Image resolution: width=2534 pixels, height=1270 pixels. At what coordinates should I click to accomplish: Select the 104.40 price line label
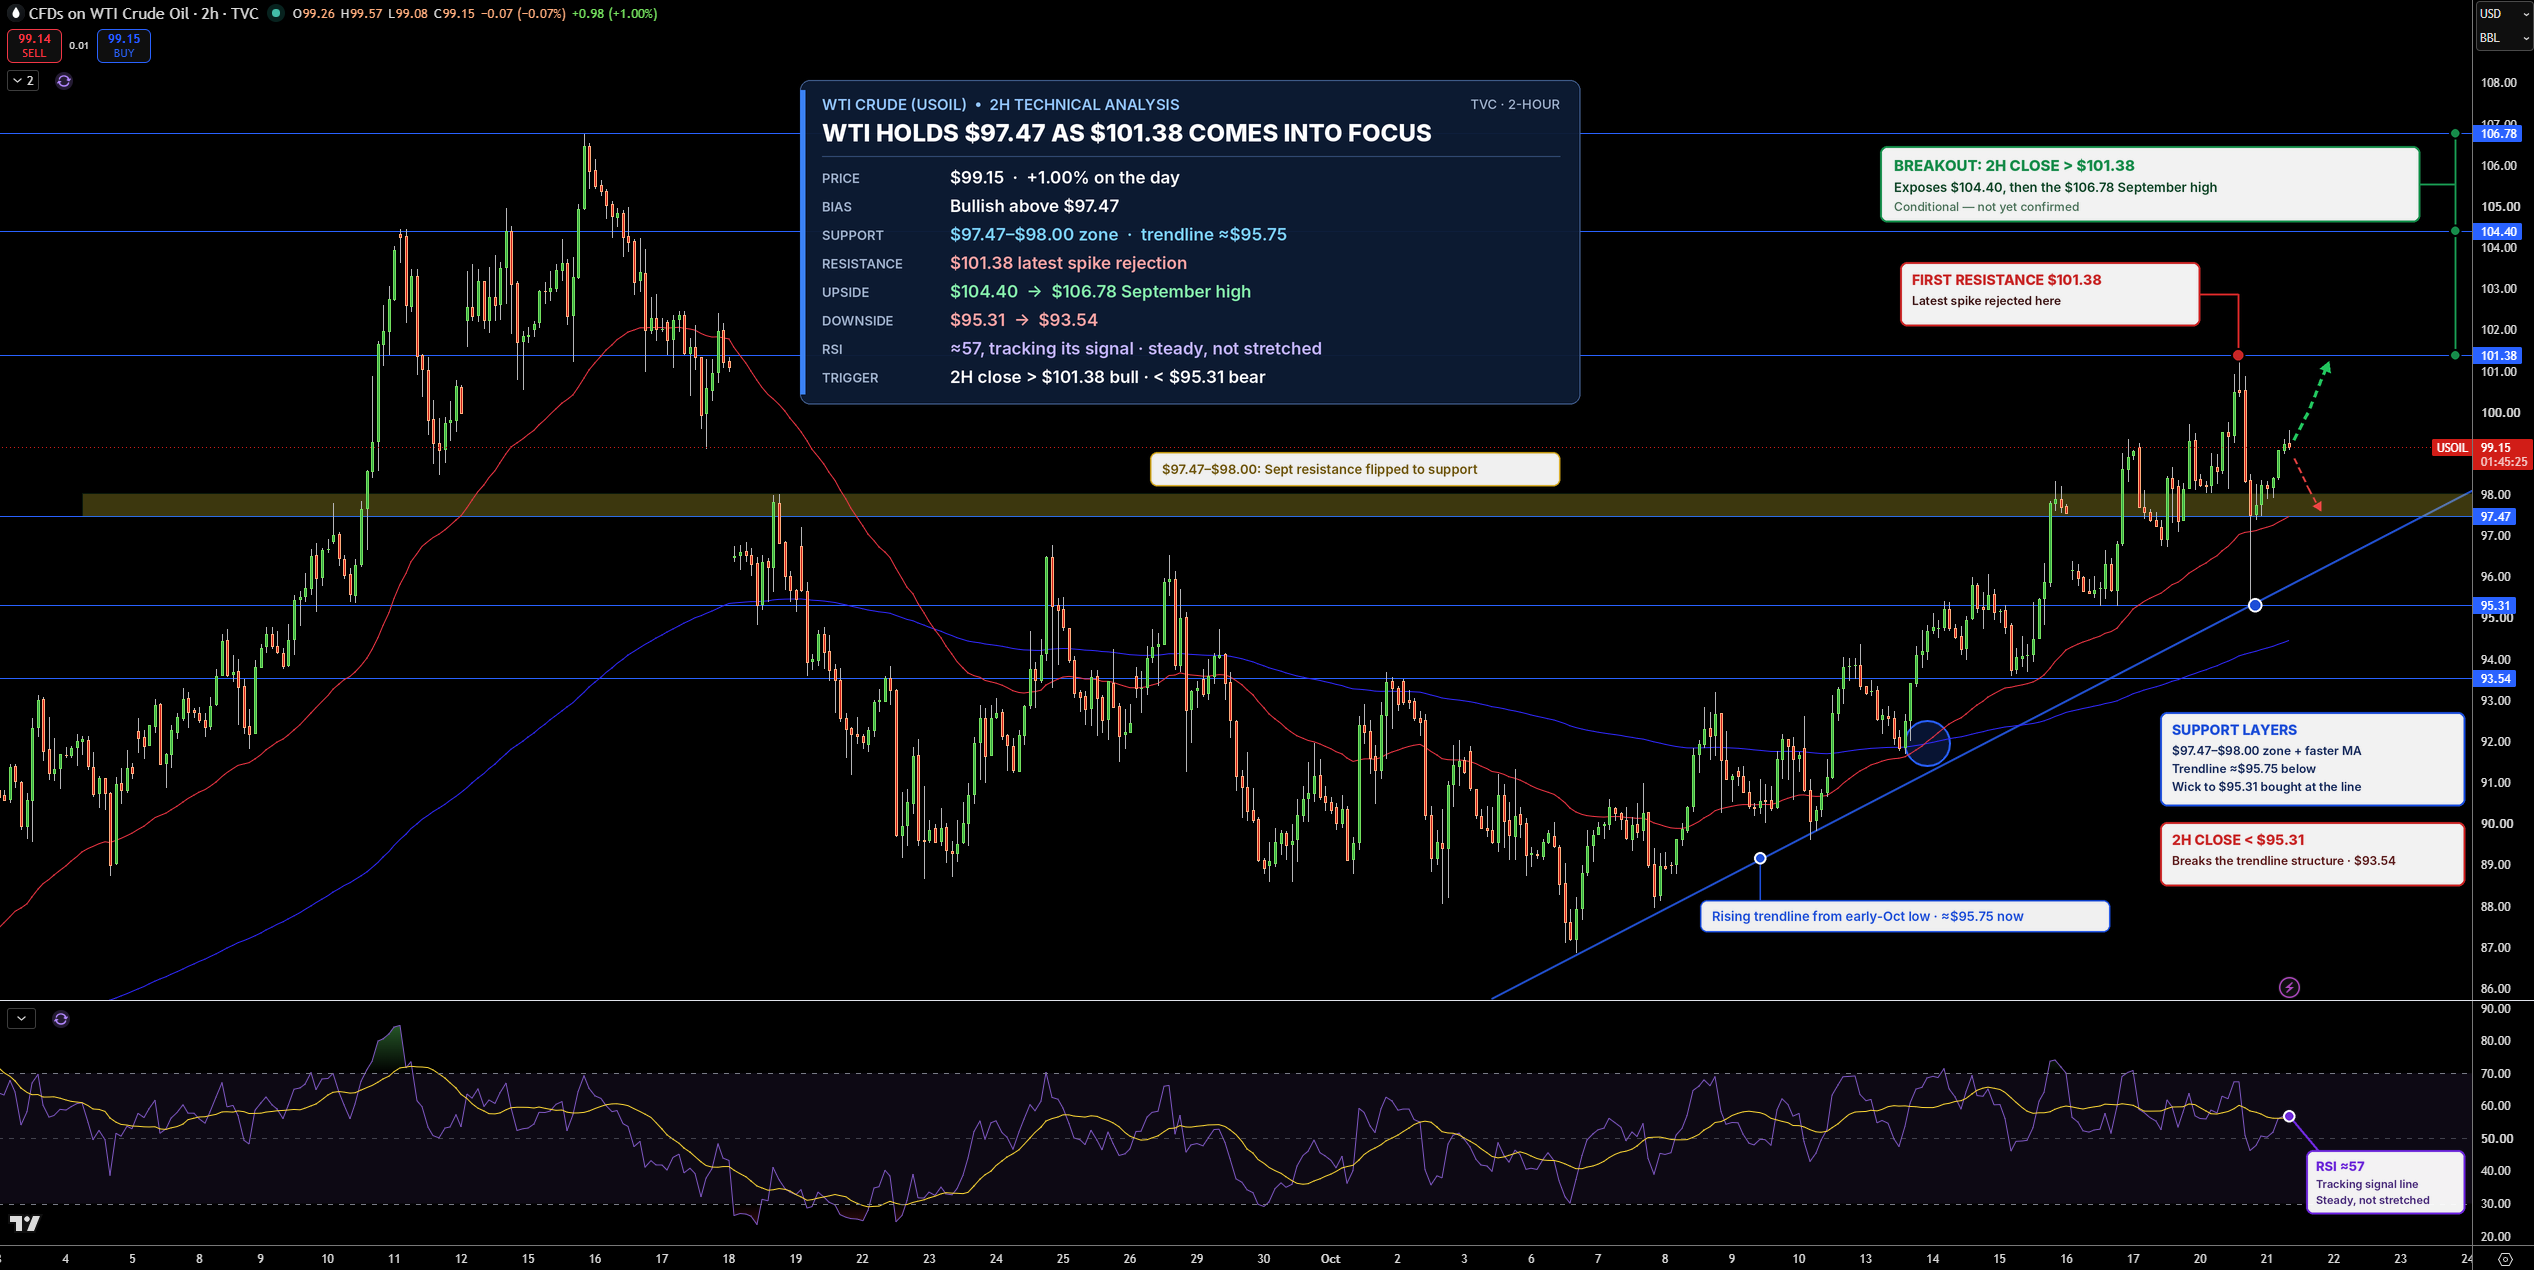(x=2497, y=232)
